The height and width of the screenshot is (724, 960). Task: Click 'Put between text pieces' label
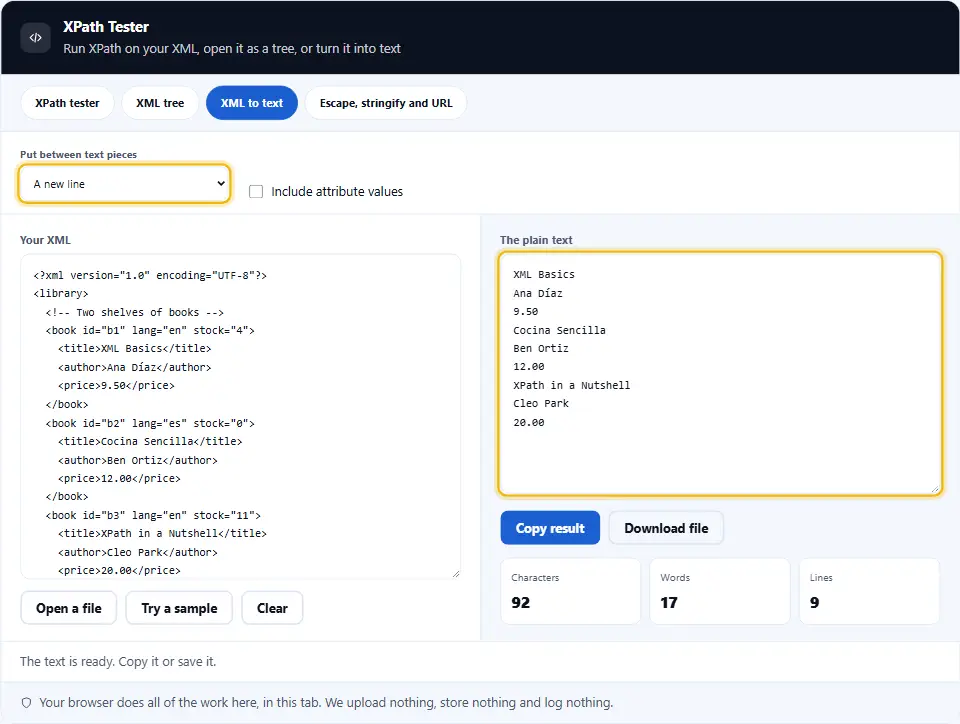click(x=78, y=155)
